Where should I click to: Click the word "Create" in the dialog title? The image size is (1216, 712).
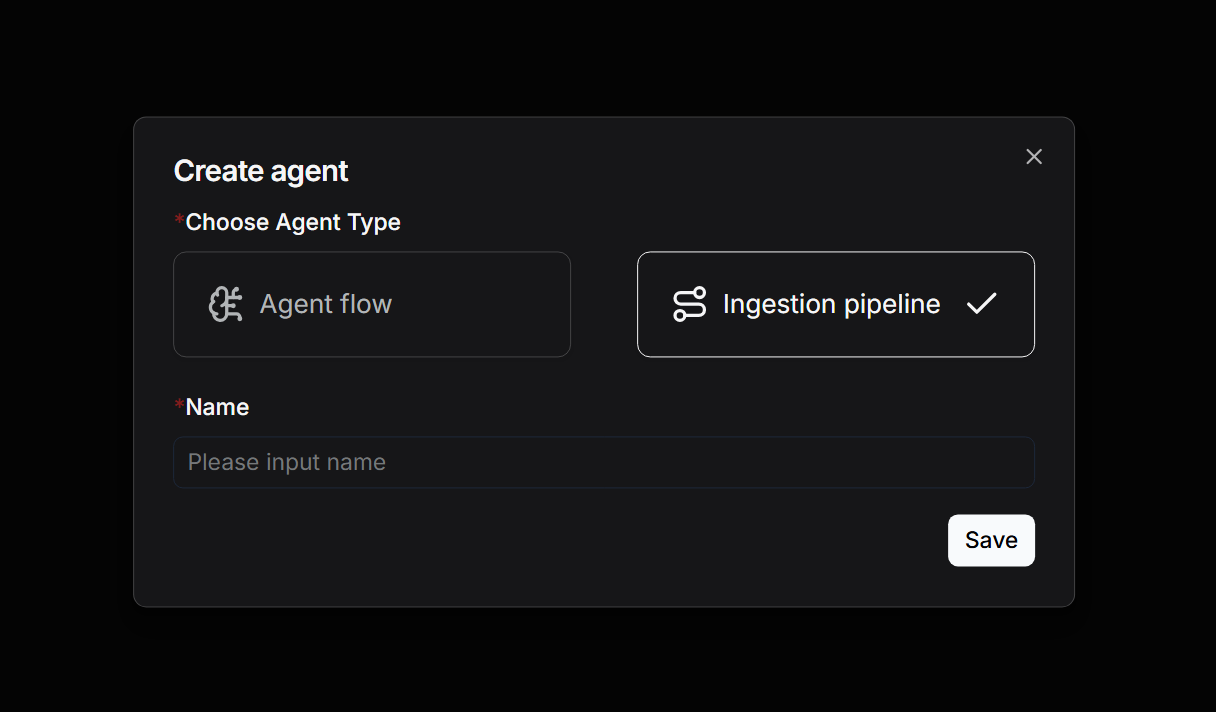tap(217, 171)
